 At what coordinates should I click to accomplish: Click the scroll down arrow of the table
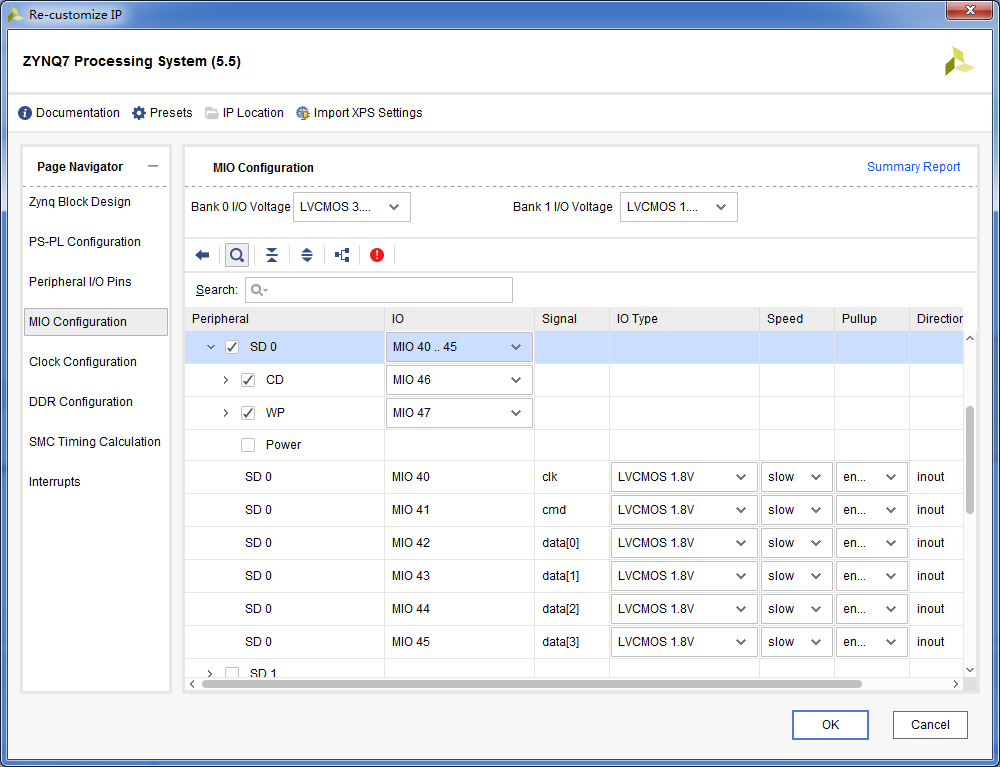click(x=970, y=669)
